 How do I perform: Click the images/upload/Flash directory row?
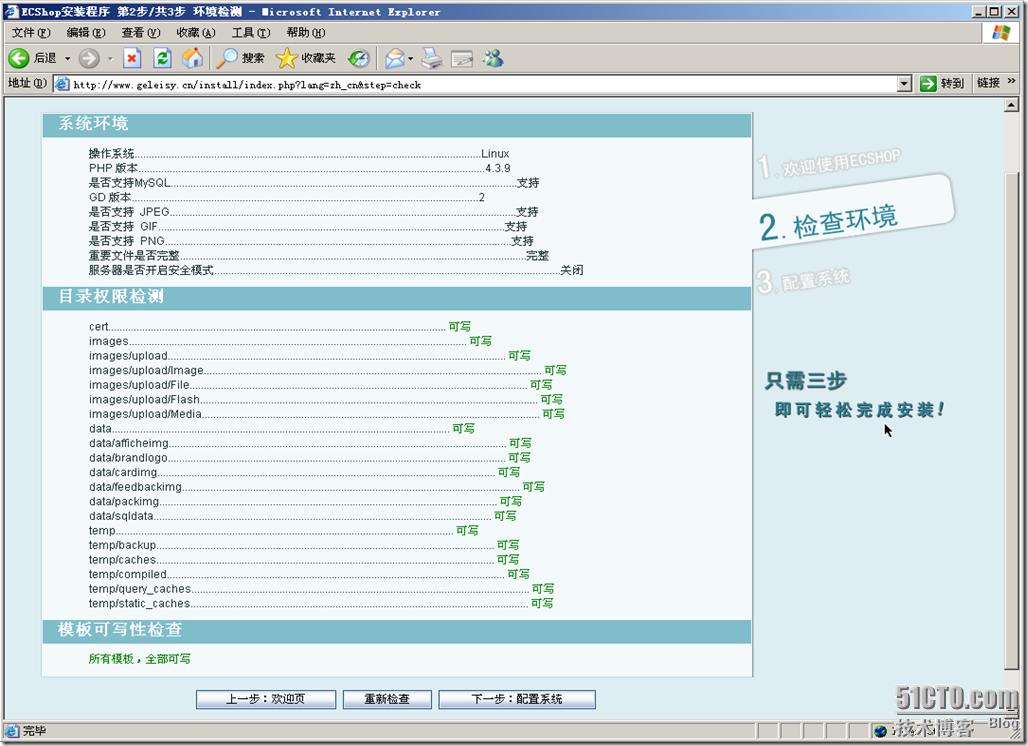(326, 399)
